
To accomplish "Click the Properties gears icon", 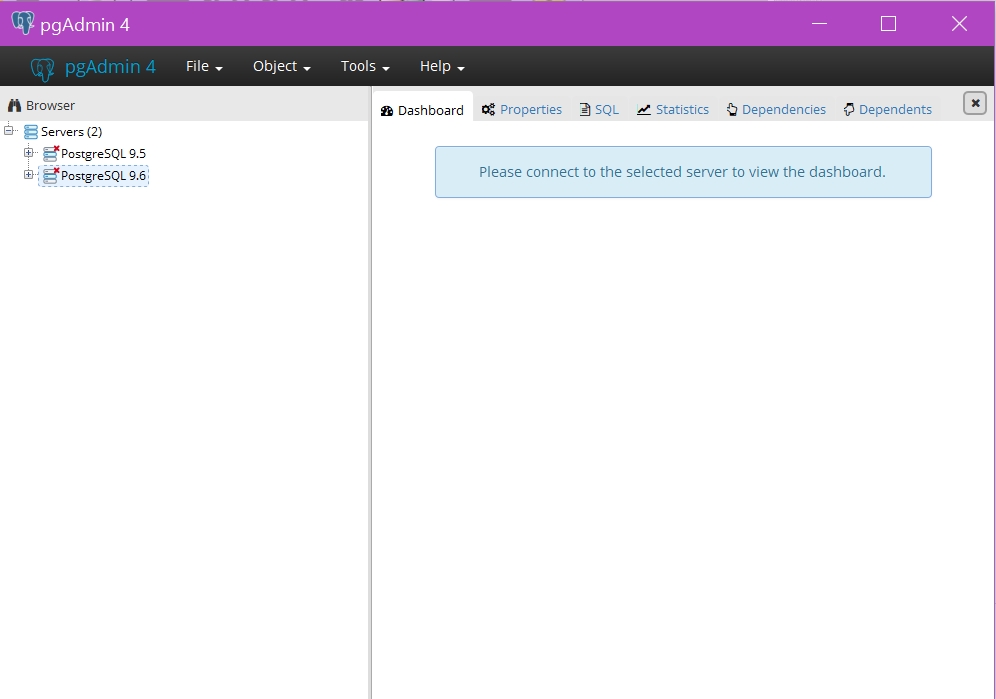I will [x=488, y=109].
